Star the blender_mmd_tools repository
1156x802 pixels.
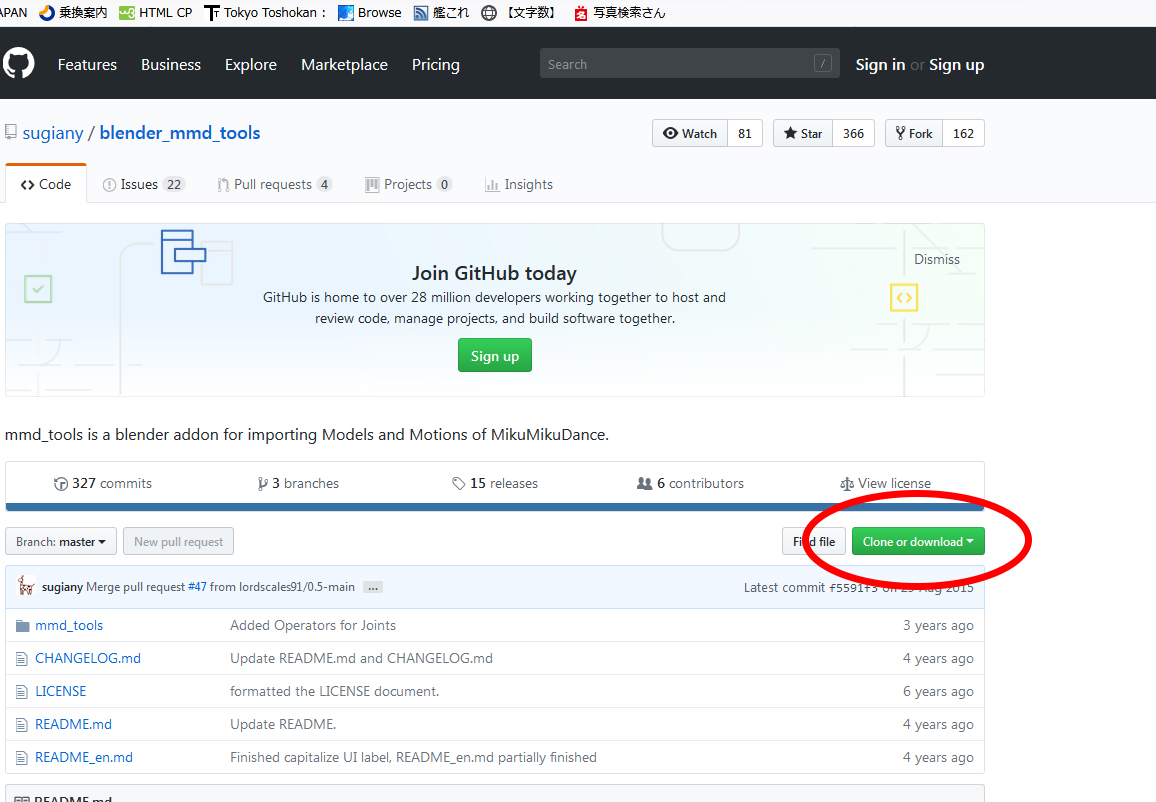[804, 133]
